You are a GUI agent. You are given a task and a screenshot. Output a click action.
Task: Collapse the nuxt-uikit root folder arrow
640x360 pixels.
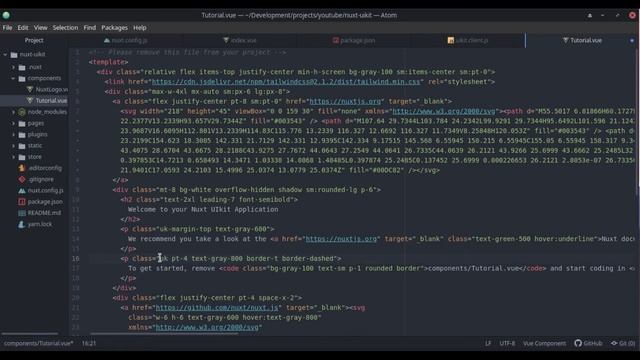click(5, 54)
